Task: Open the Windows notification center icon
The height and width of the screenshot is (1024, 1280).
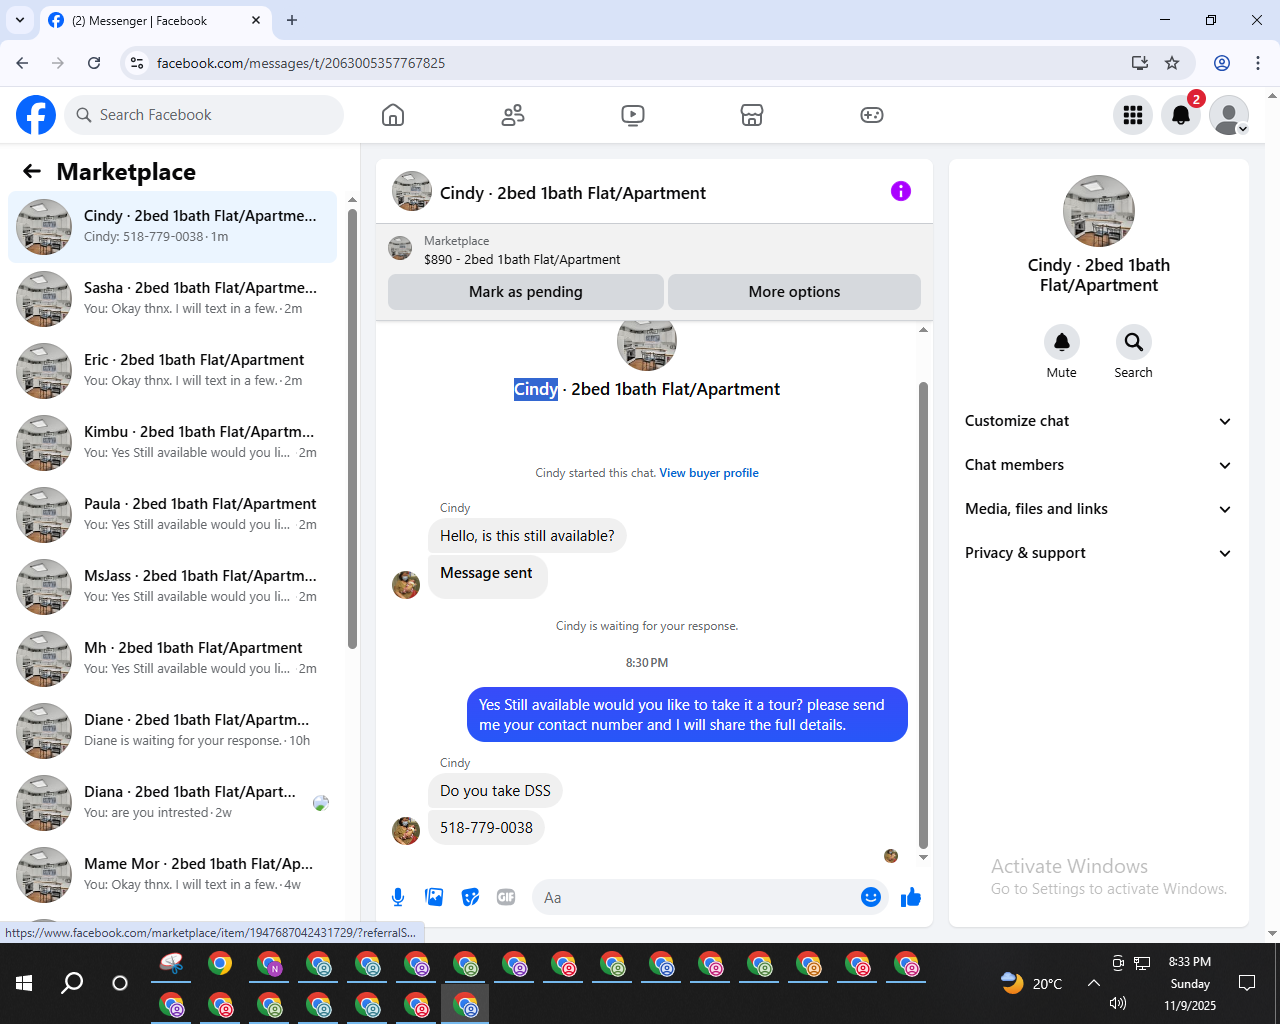Action: click(1247, 983)
